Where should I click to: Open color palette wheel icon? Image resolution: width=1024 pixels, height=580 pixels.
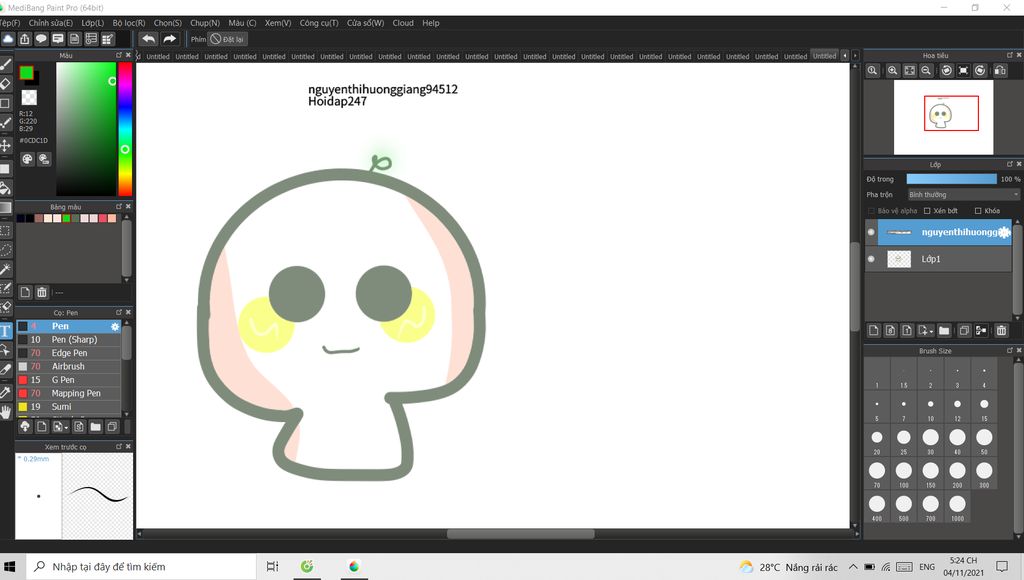pyautogui.click(x=27, y=159)
